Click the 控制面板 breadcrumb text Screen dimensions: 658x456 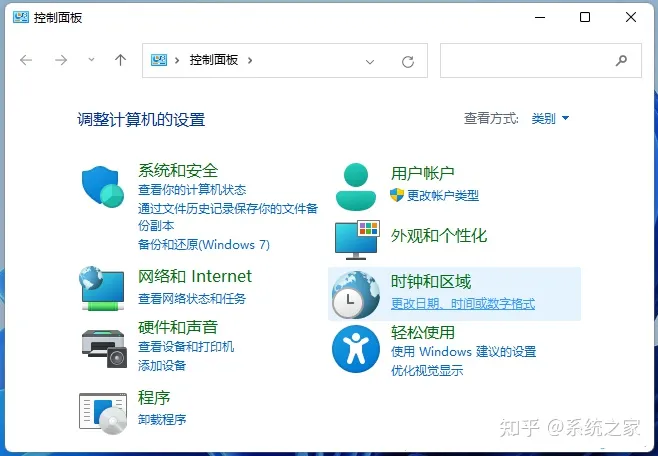[214, 60]
